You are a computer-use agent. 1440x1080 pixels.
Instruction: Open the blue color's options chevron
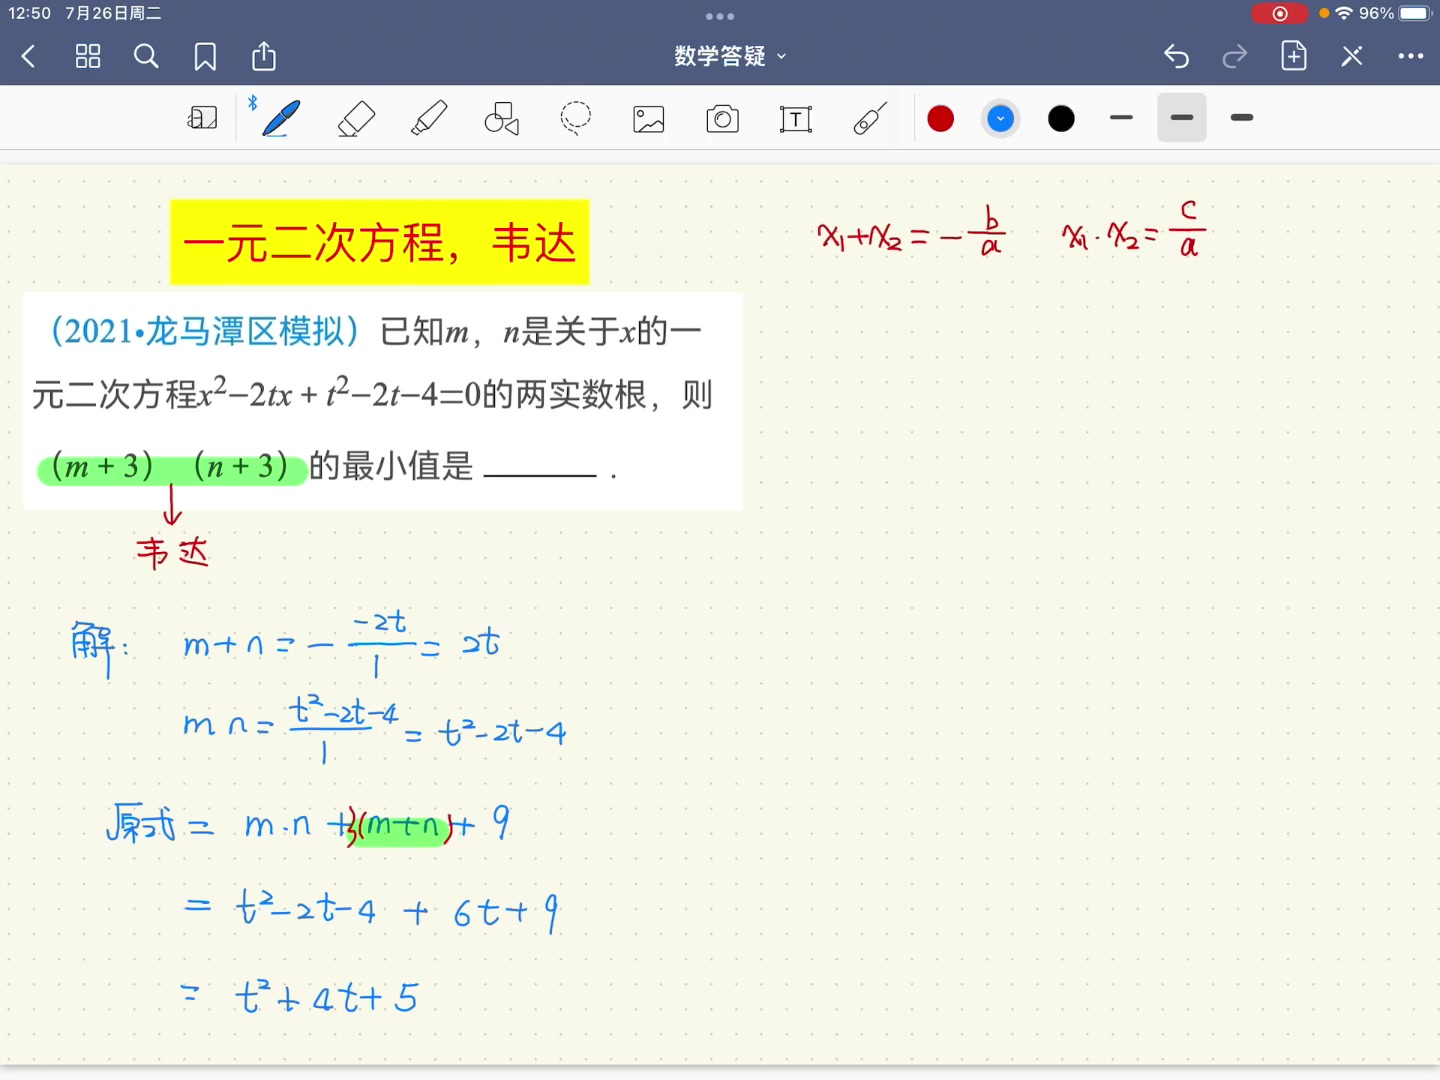pos(1000,117)
